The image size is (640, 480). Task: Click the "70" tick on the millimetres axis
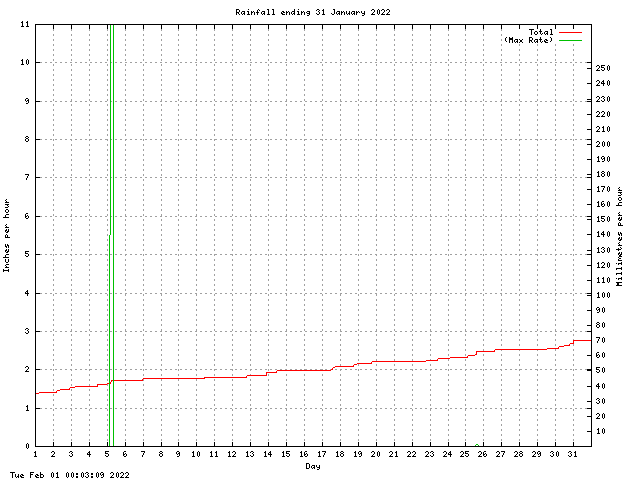[x=600, y=340]
